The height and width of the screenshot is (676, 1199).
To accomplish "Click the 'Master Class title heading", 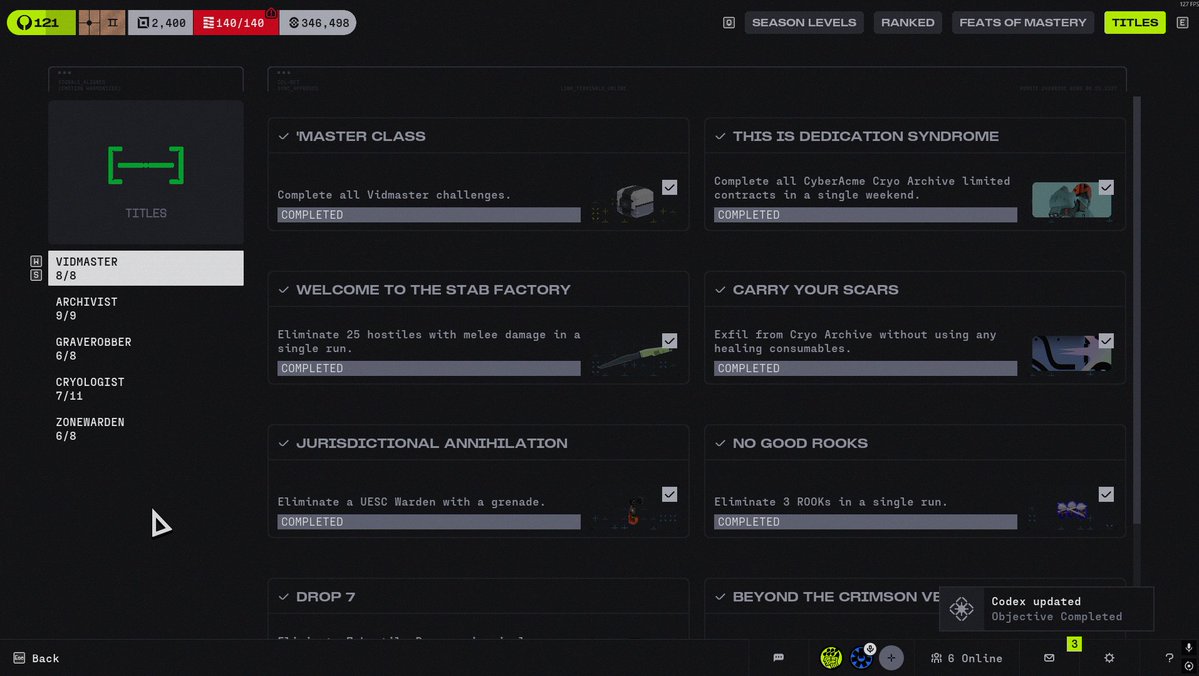I will [x=361, y=136].
